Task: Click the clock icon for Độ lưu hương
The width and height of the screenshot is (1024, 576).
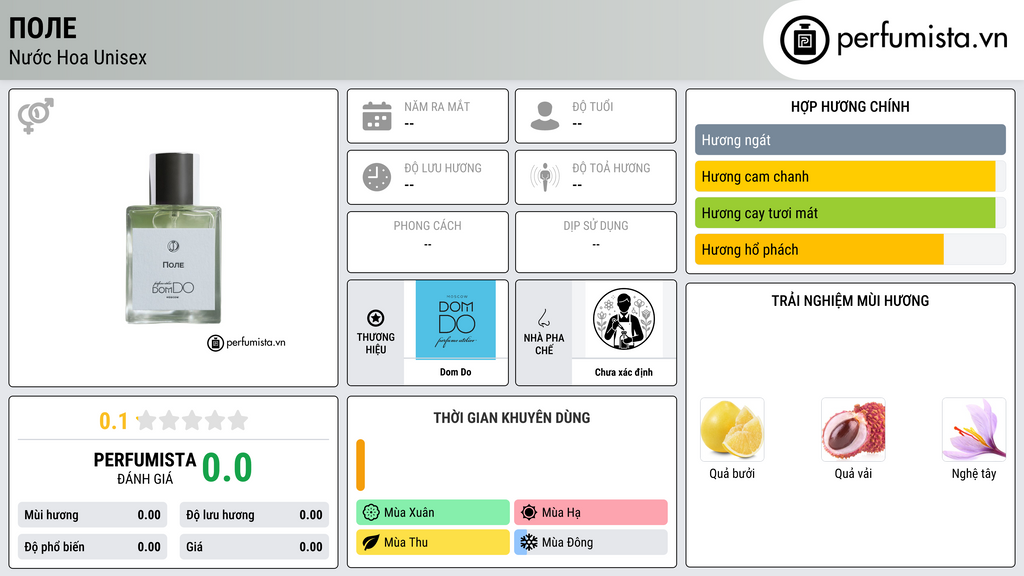Action: point(377,177)
